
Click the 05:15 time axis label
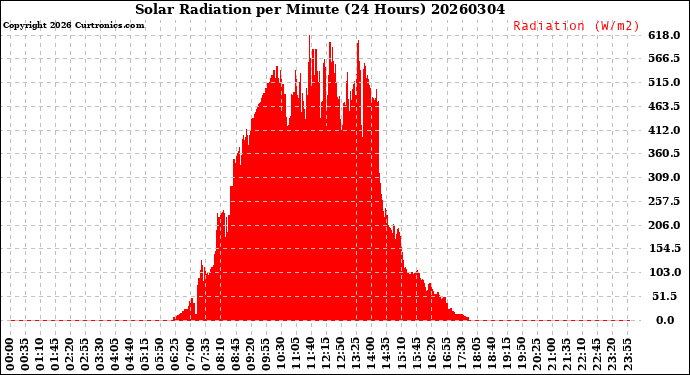pos(145,355)
